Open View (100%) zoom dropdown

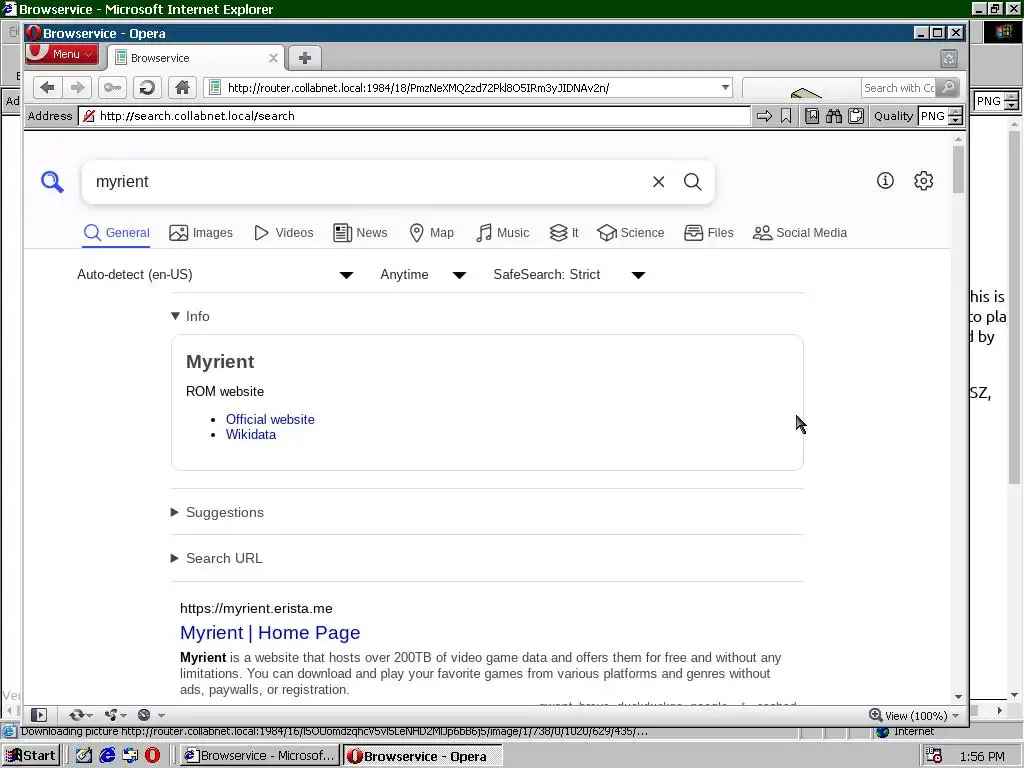(914, 716)
